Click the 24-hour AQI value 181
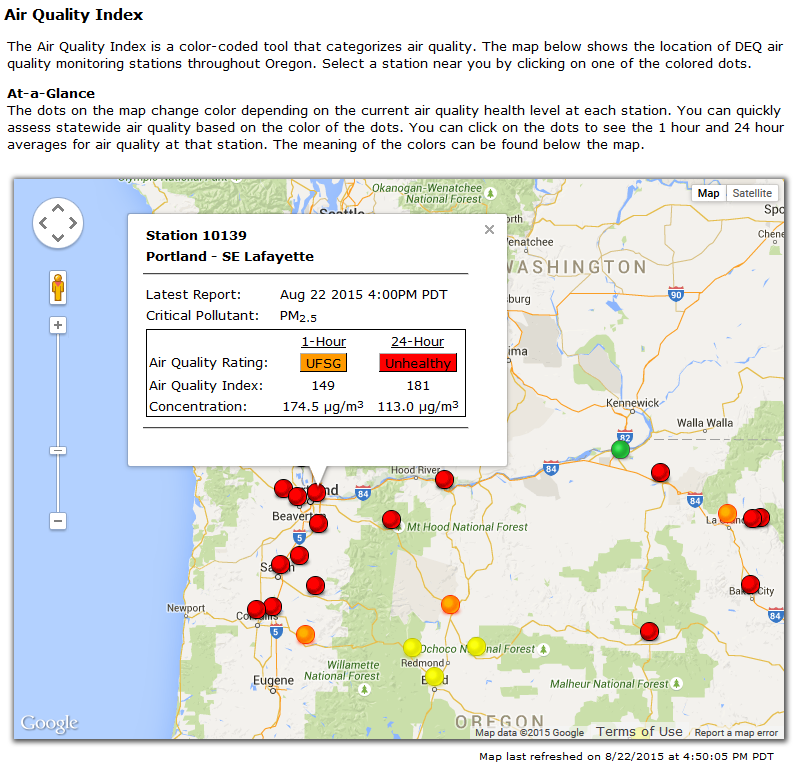Screen dimensions: 795x768 [x=418, y=385]
